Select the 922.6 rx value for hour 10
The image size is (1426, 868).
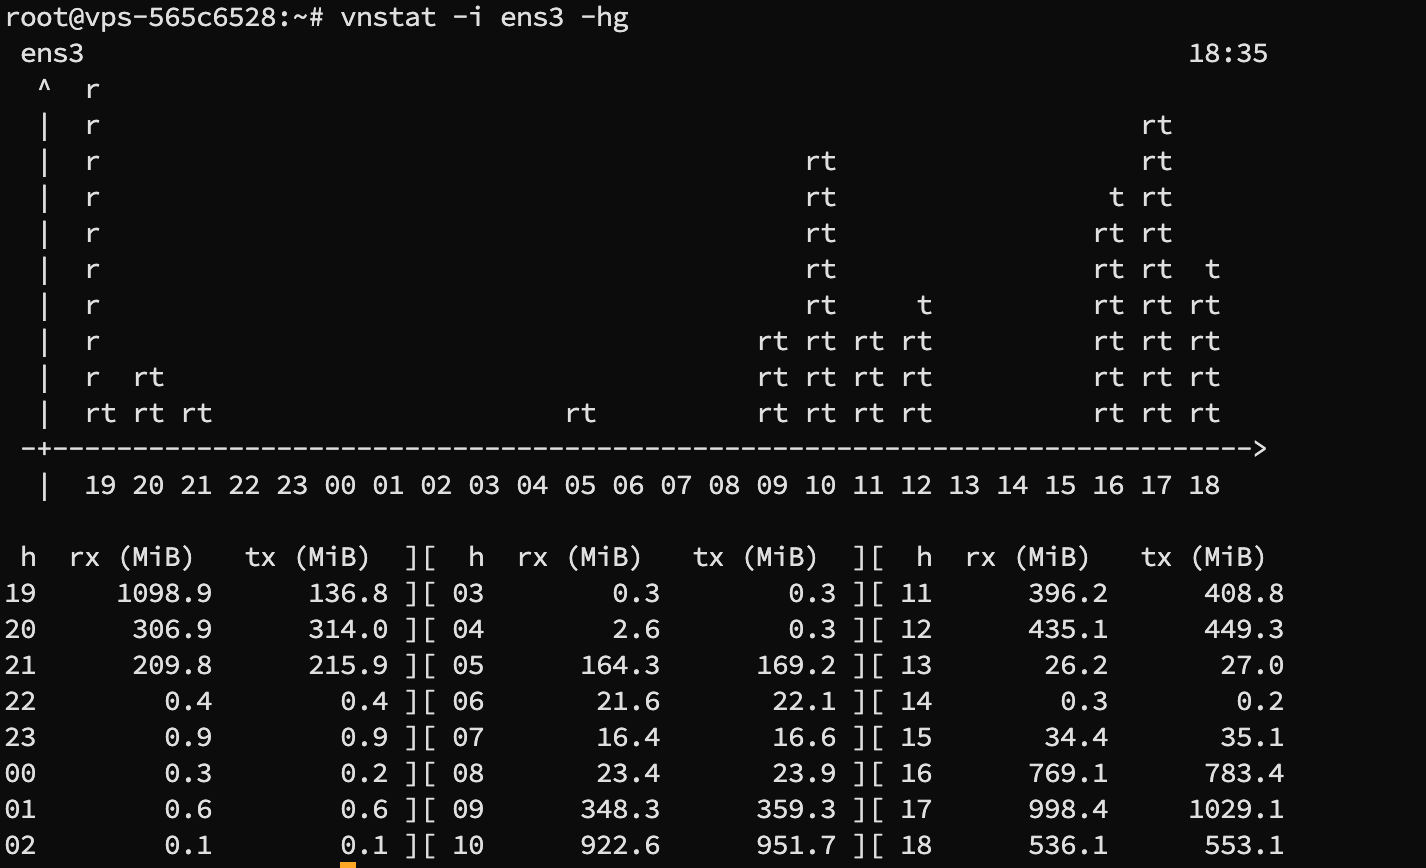(618, 845)
